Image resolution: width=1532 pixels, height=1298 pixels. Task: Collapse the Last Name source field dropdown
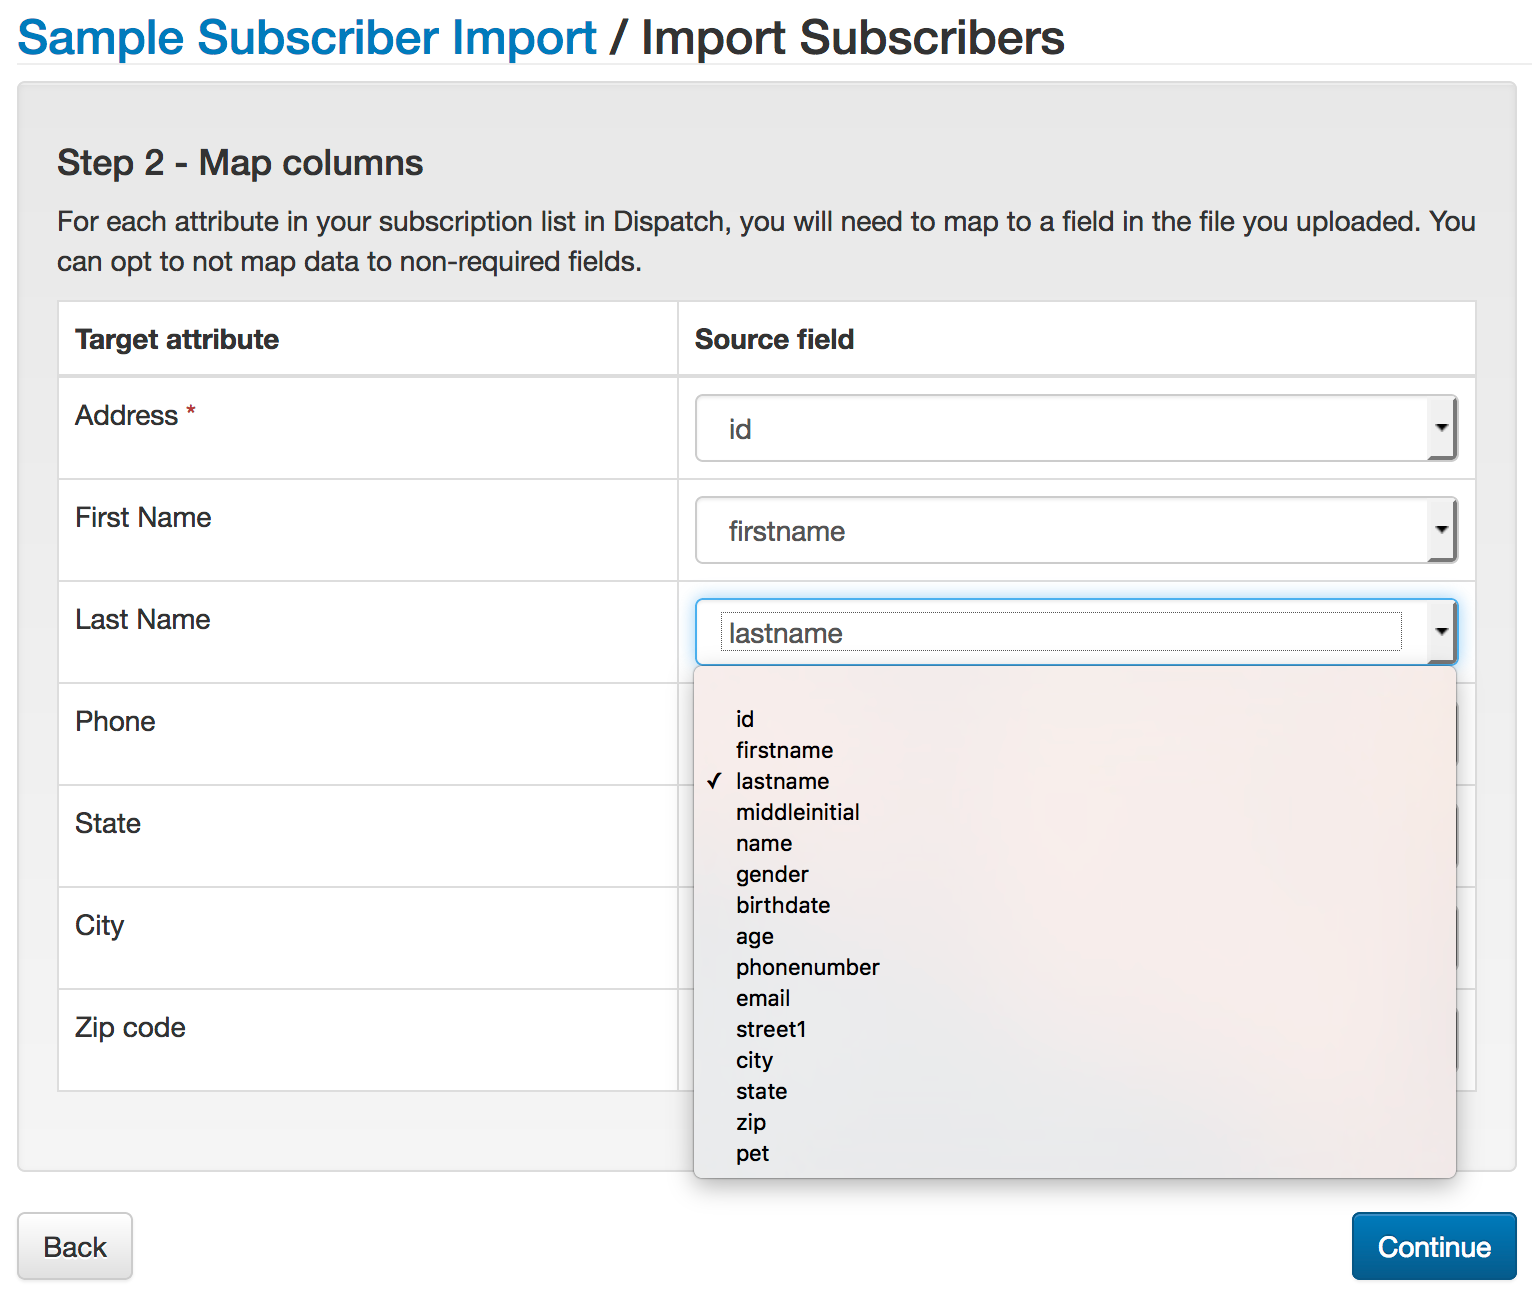(1075, 633)
